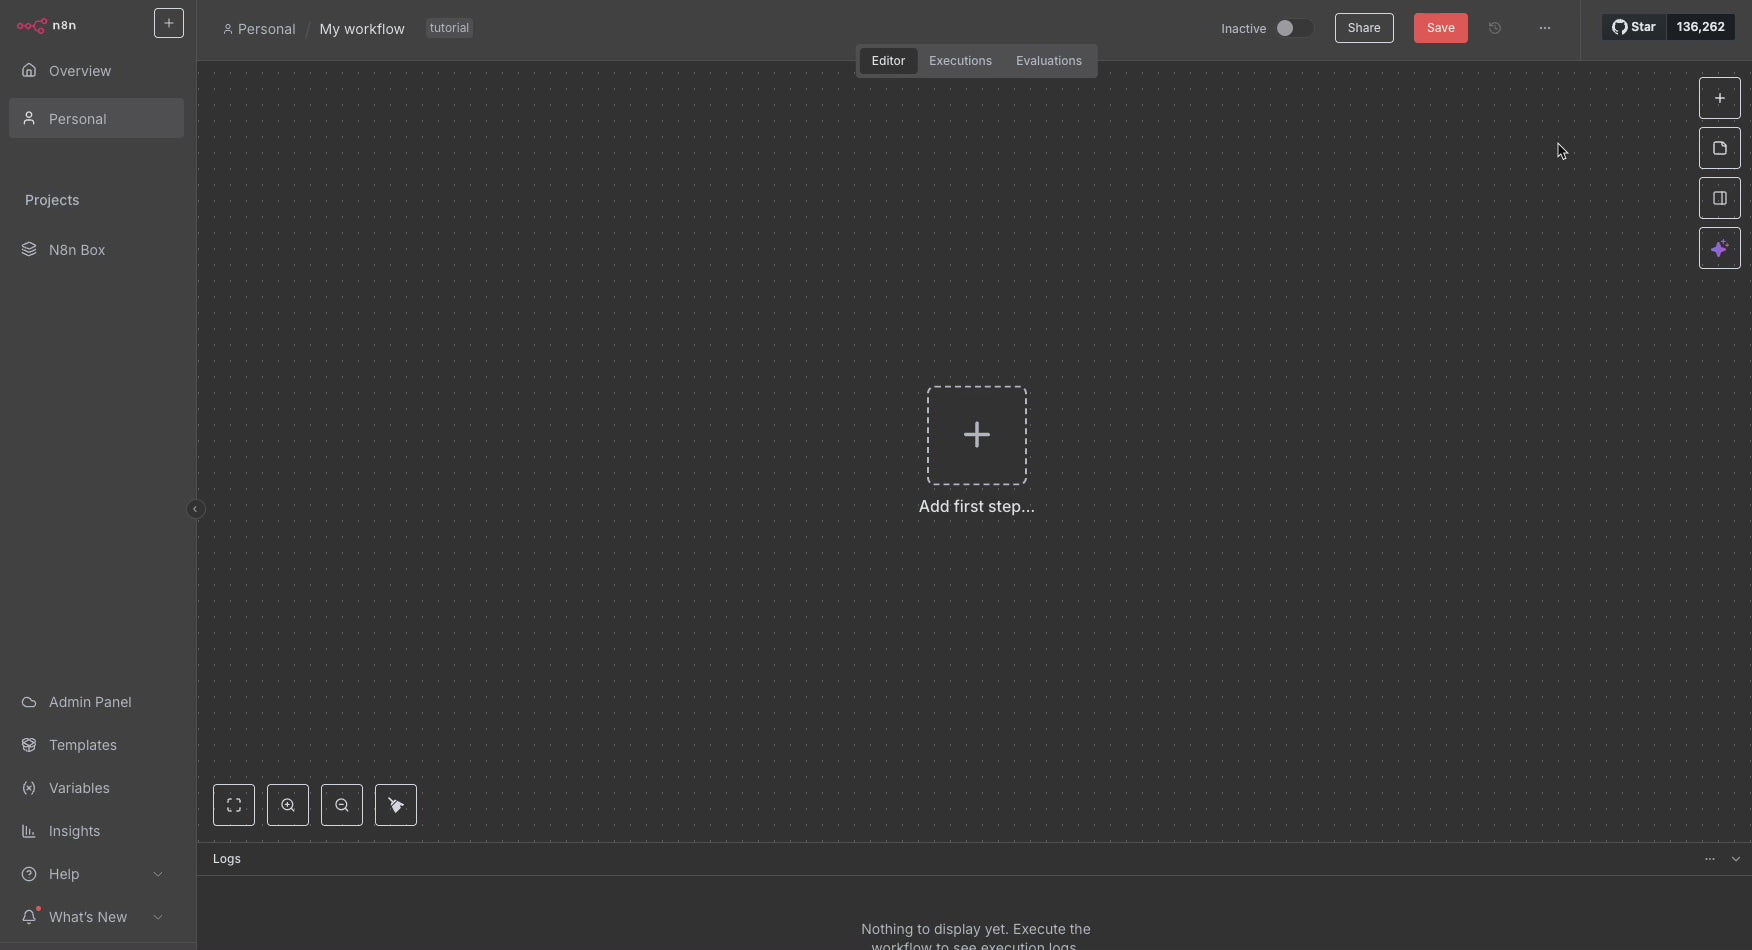Open the focus panel icon

[1719, 198]
